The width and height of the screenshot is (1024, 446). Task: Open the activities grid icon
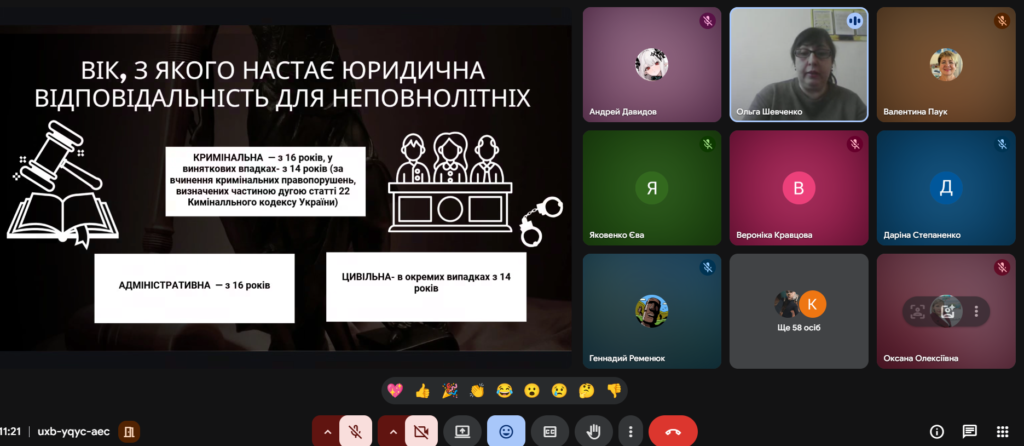tap(1001, 431)
